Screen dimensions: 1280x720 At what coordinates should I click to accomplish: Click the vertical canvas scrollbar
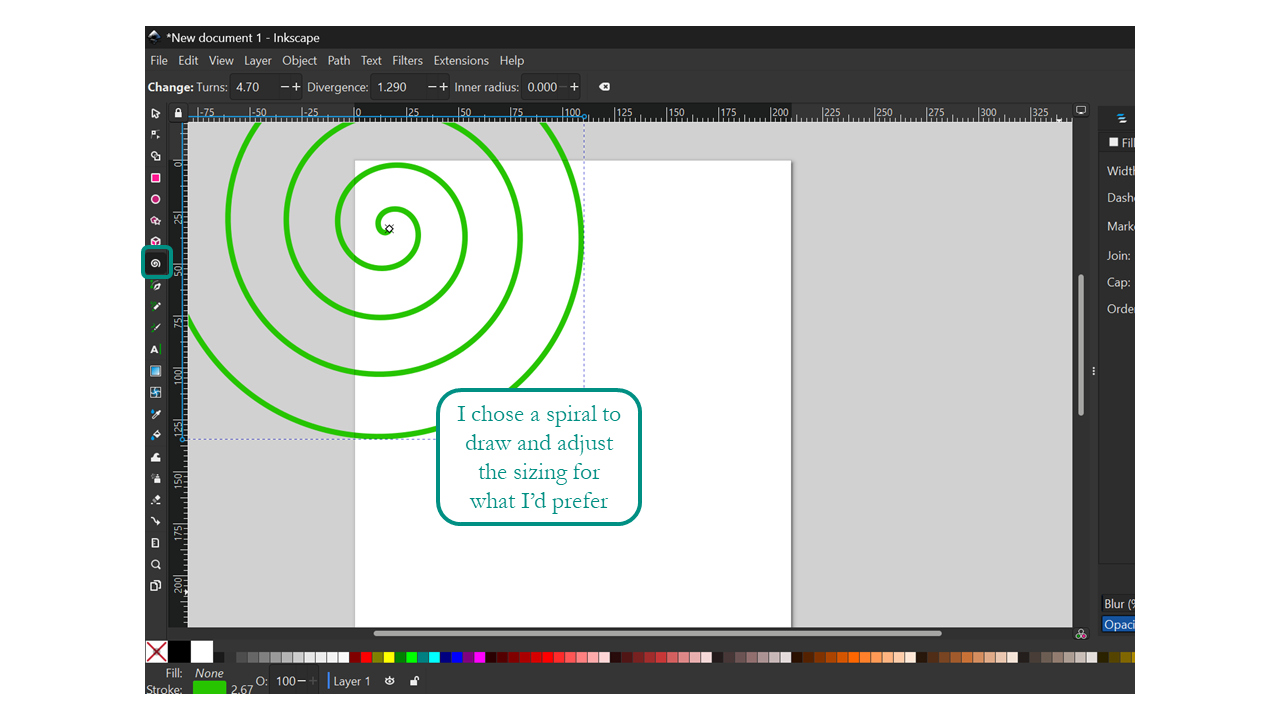click(1080, 345)
